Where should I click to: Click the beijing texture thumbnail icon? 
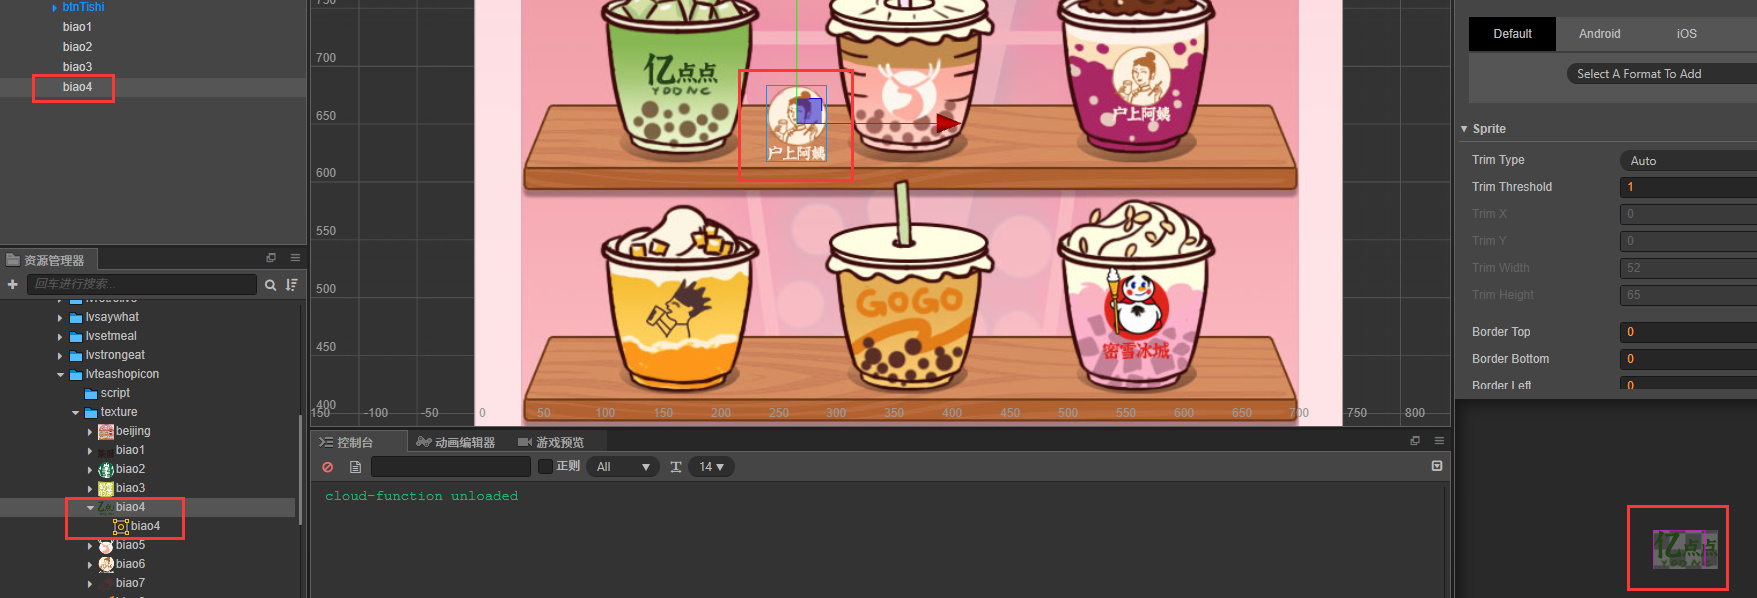coord(106,432)
